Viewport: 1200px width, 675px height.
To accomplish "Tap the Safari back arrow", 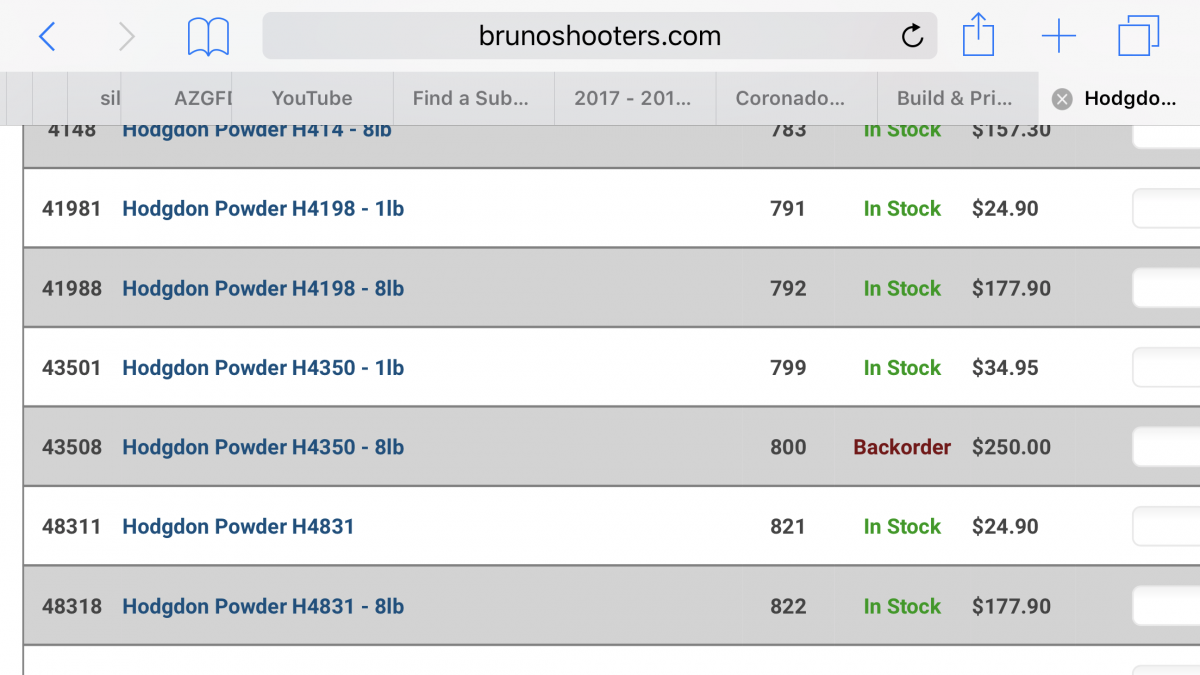I will pyautogui.click(x=47, y=37).
